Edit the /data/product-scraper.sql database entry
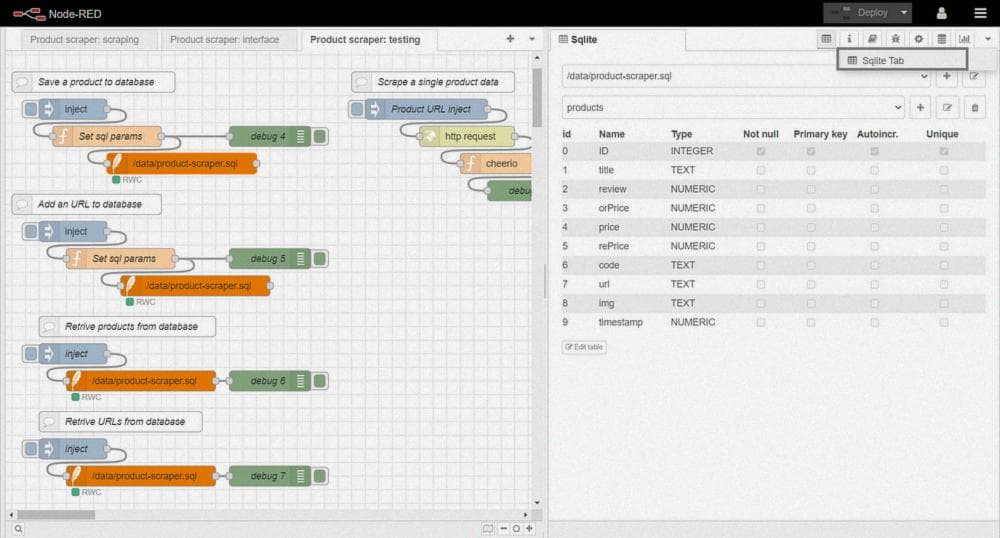 pos(974,76)
